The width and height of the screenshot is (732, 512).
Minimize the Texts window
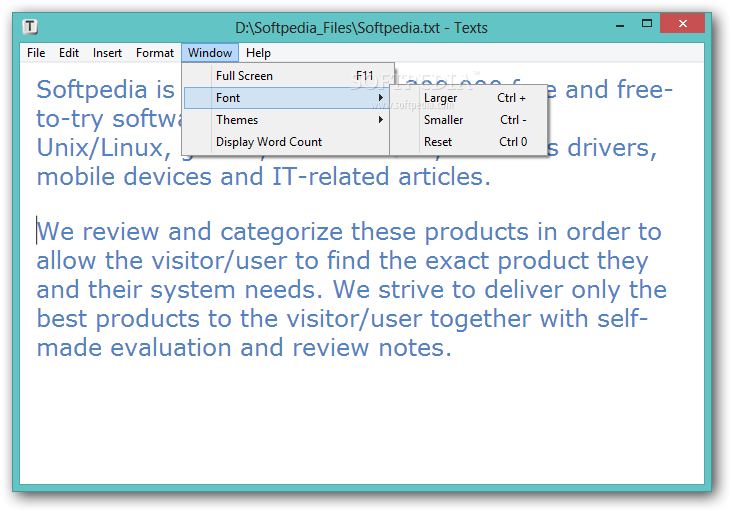pos(620,26)
